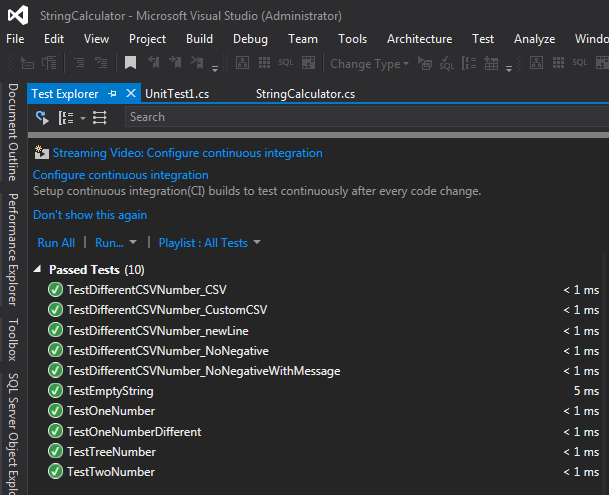
Task: Collapse the Passed Tests group triangle
Action: coord(37,269)
